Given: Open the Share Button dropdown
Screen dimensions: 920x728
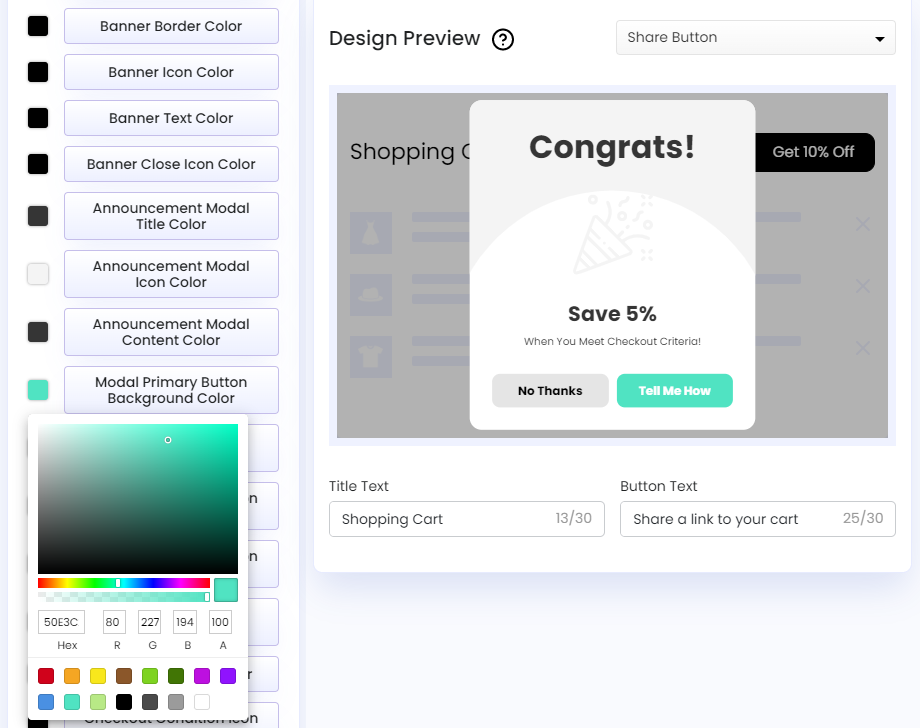Looking at the screenshot, I should [x=754, y=37].
